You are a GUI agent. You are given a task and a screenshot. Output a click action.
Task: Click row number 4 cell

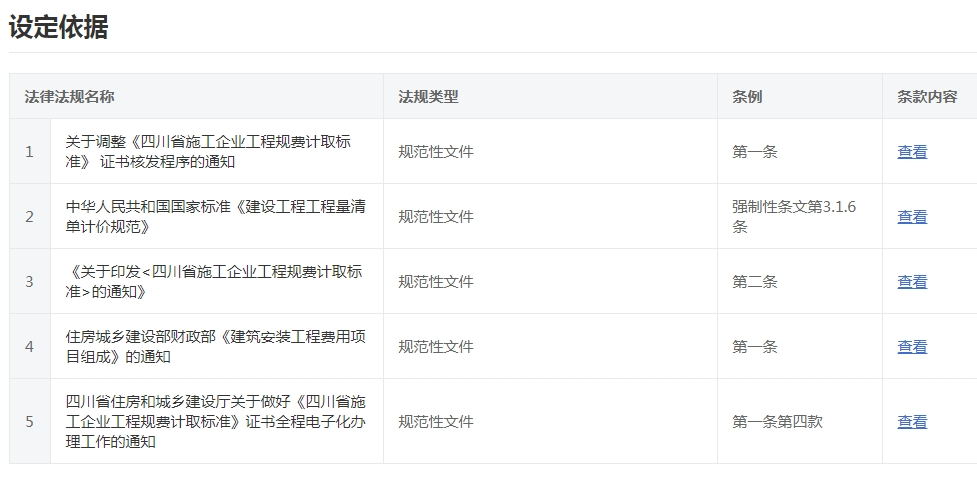30,347
